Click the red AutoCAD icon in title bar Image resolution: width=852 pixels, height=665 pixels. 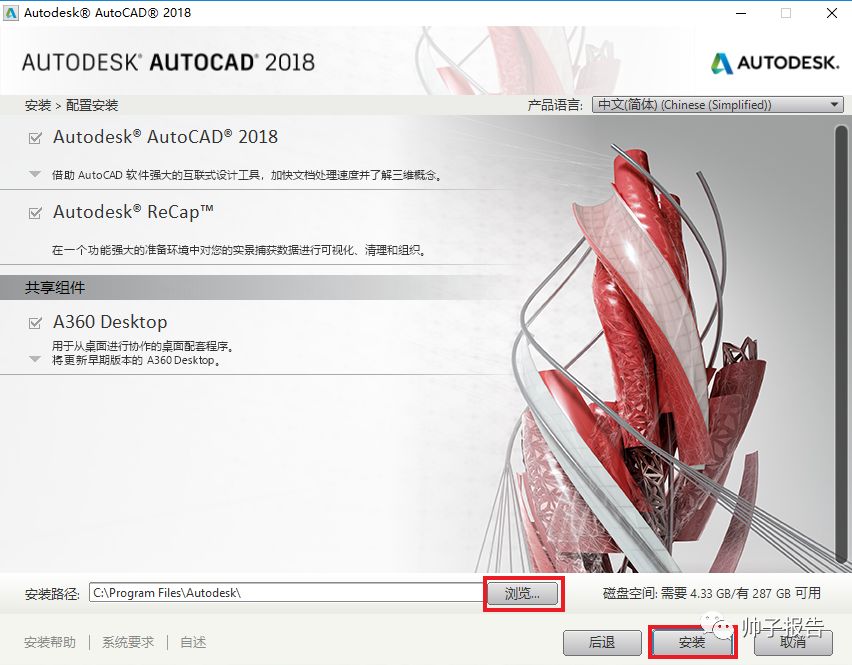[x=13, y=12]
